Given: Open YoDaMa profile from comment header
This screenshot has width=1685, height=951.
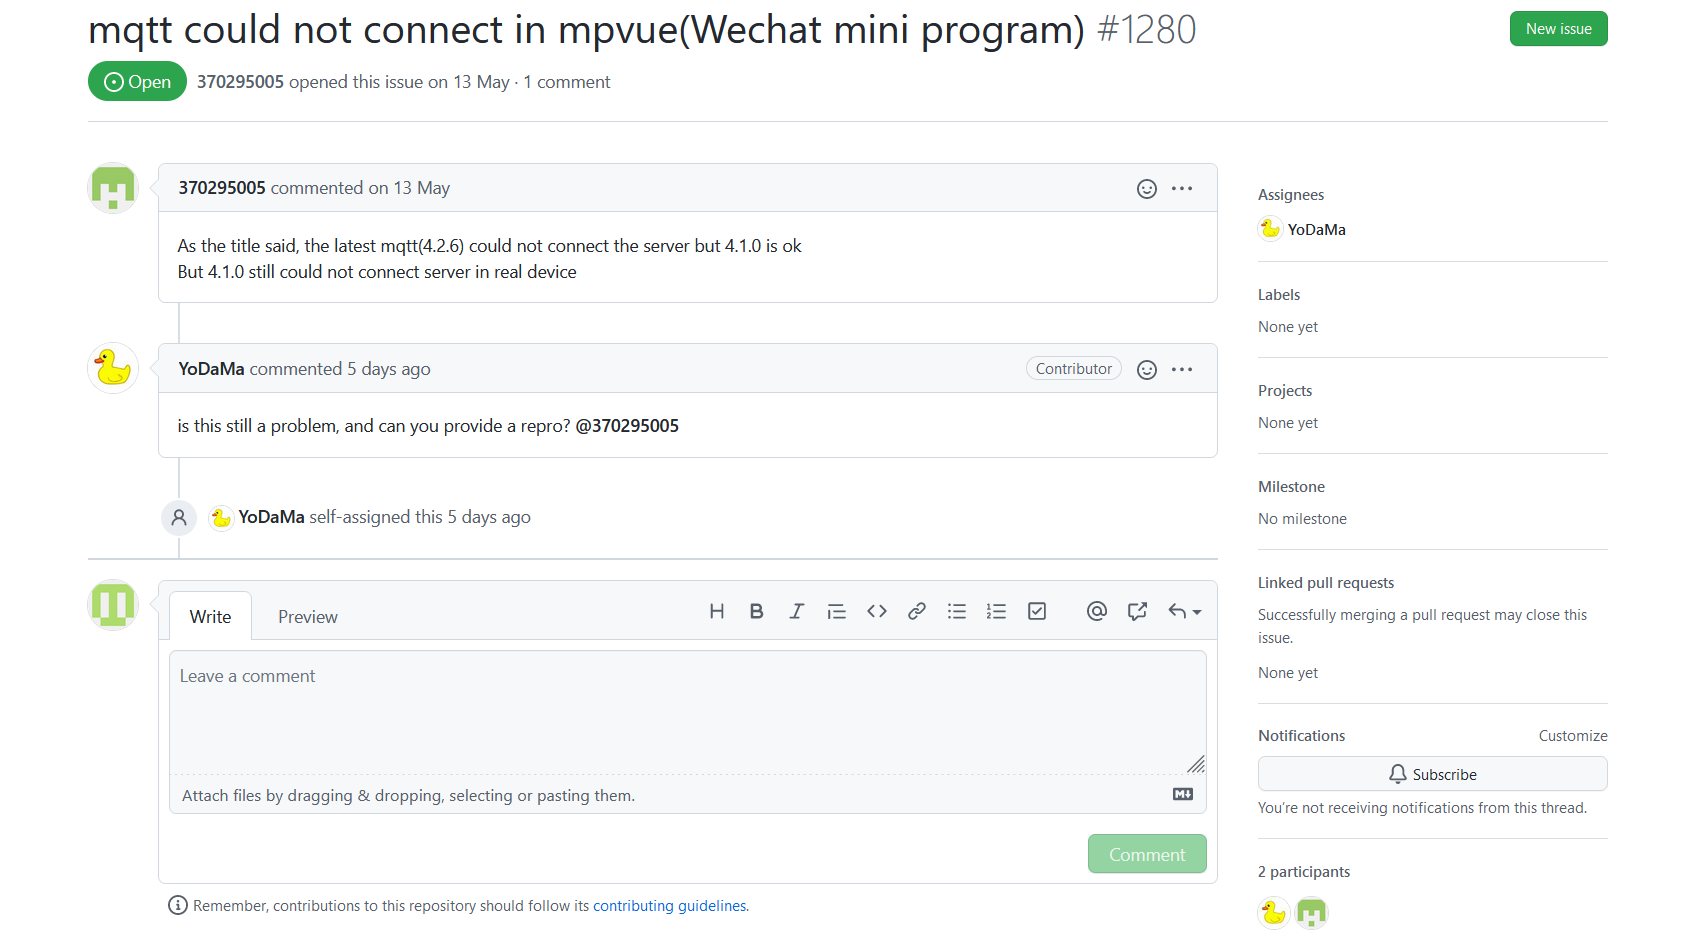Looking at the screenshot, I should [211, 369].
